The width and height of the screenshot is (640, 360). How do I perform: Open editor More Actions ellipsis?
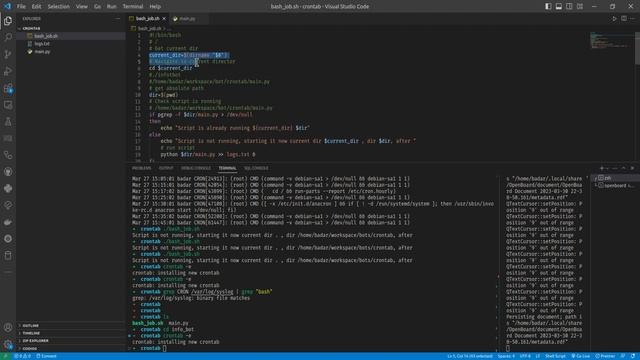coord(633,18)
